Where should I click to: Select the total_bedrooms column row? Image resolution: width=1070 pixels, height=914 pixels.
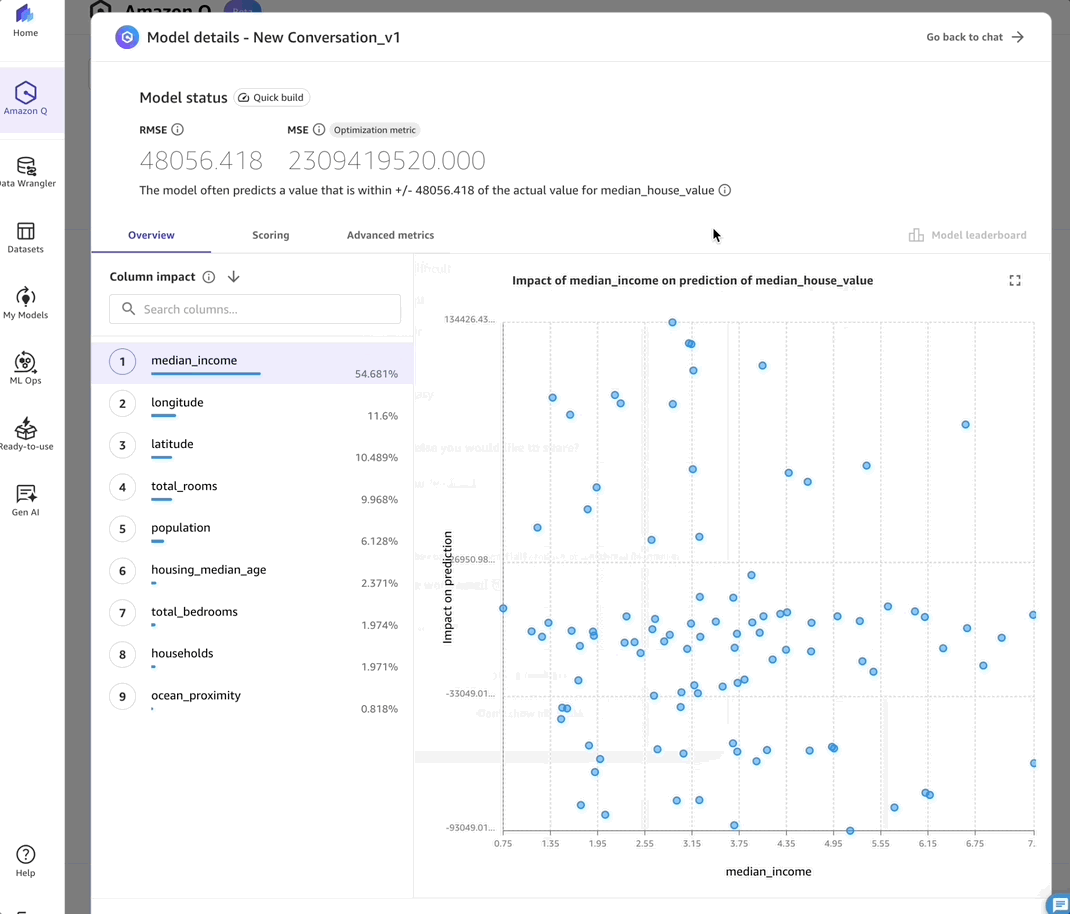tap(252, 614)
